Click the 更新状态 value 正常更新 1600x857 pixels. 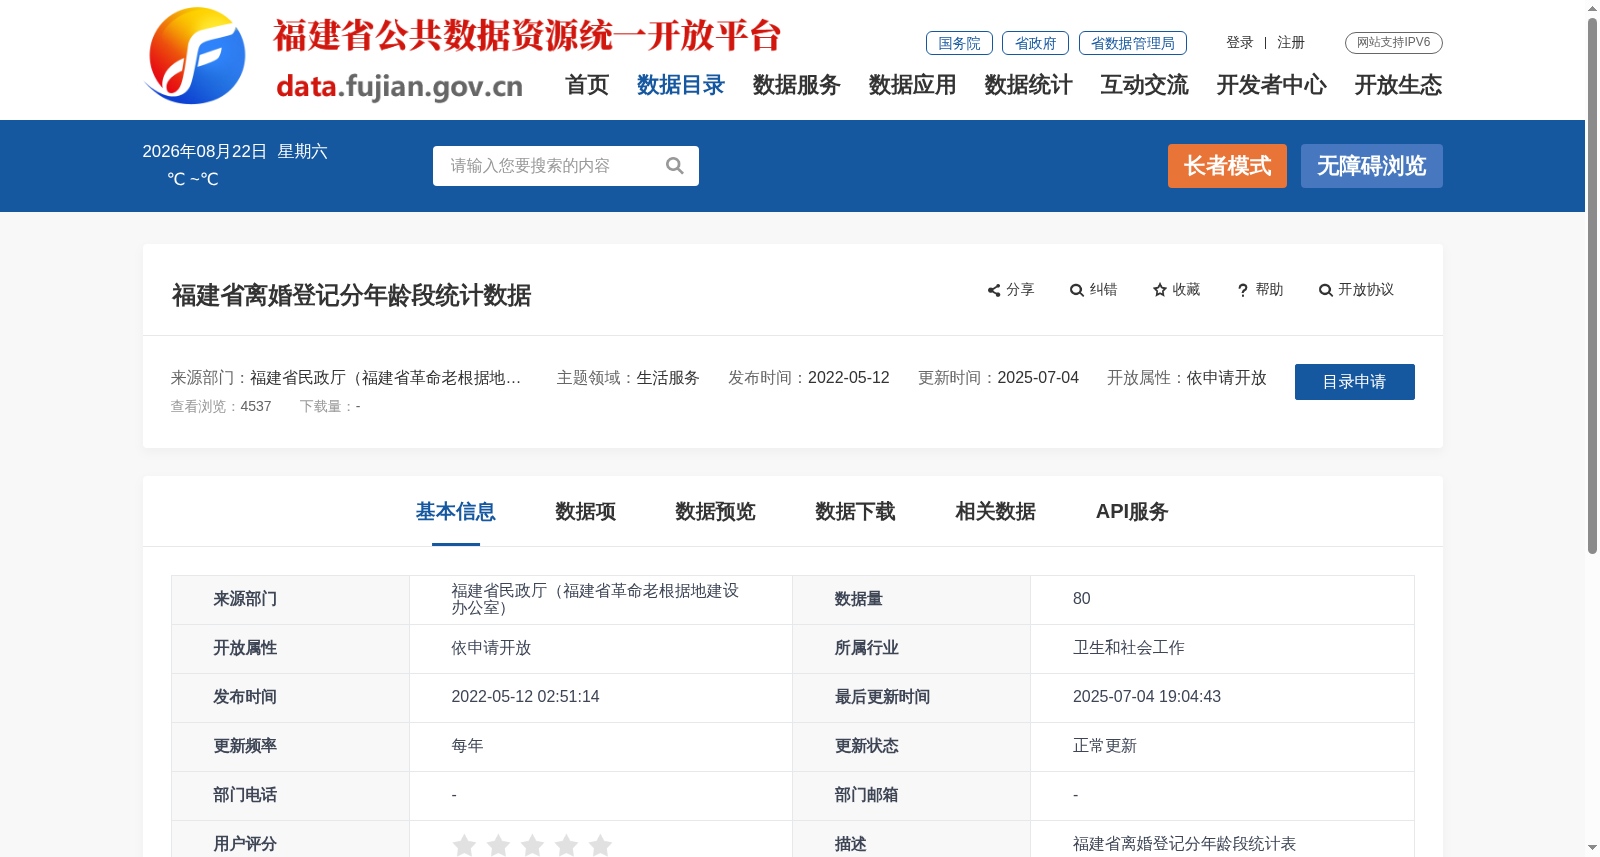[1105, 746]
